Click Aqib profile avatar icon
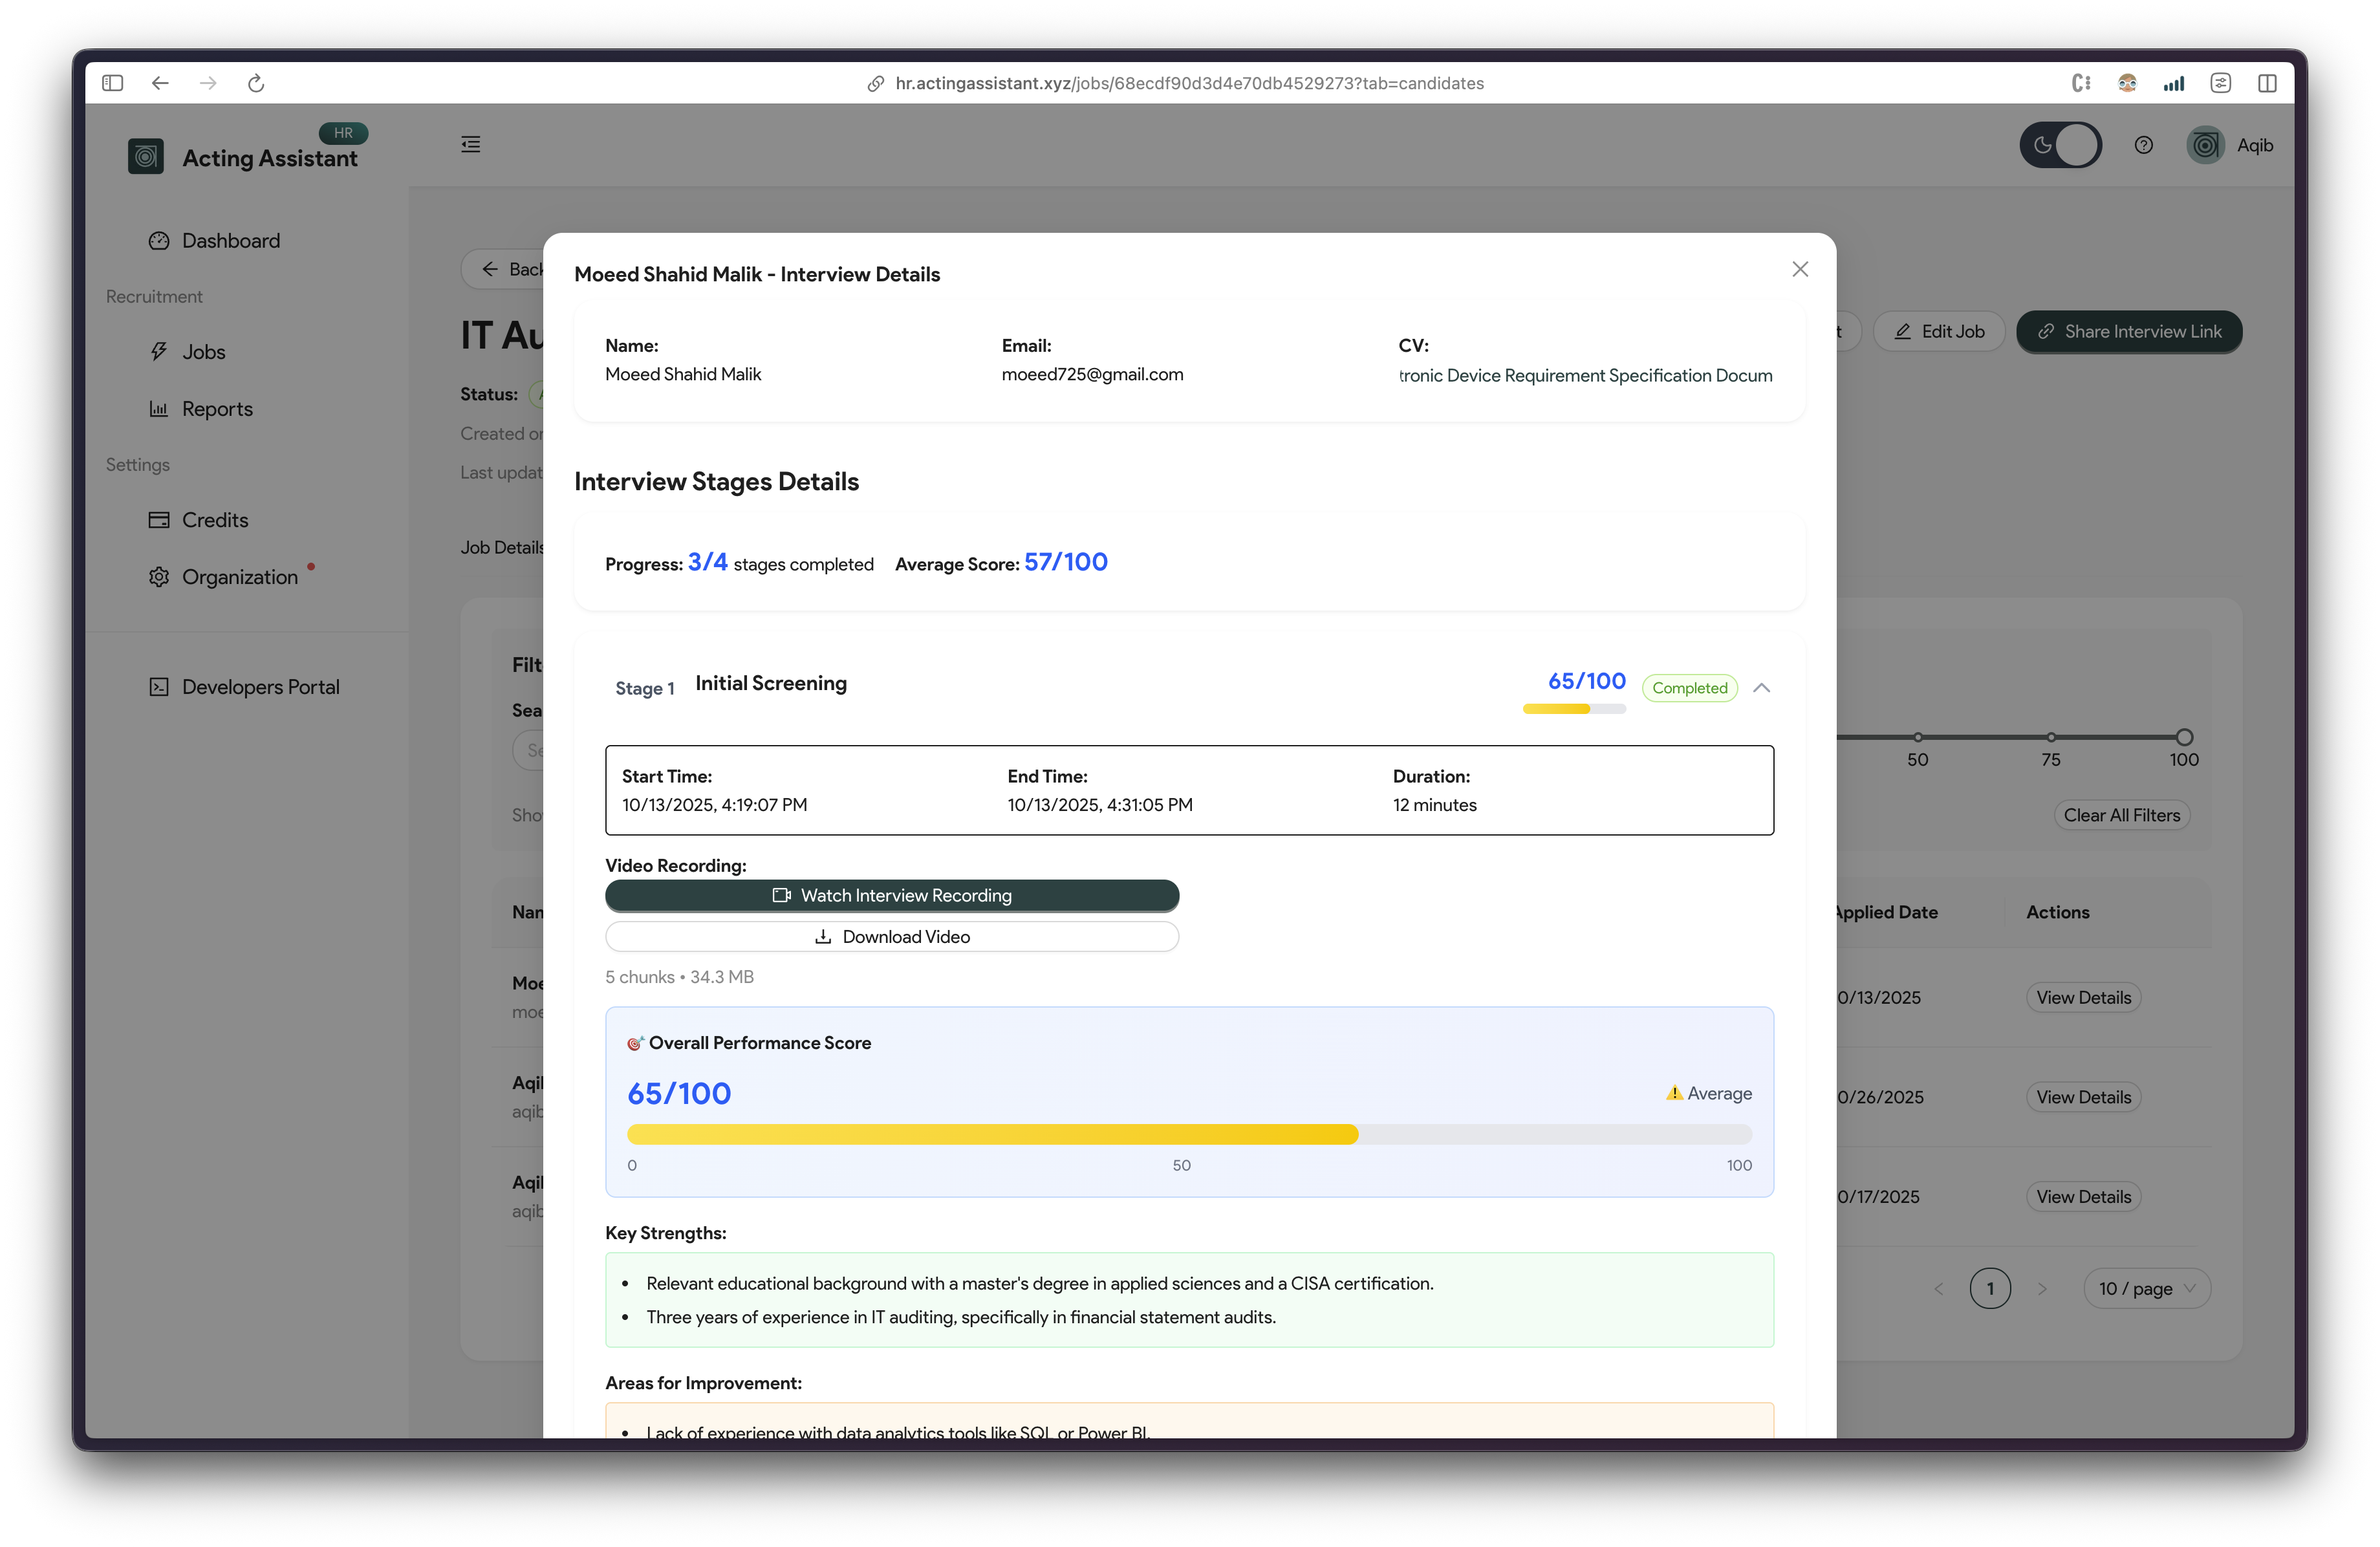The width and height of the screenshot is (2380, 1547). 2205,145
